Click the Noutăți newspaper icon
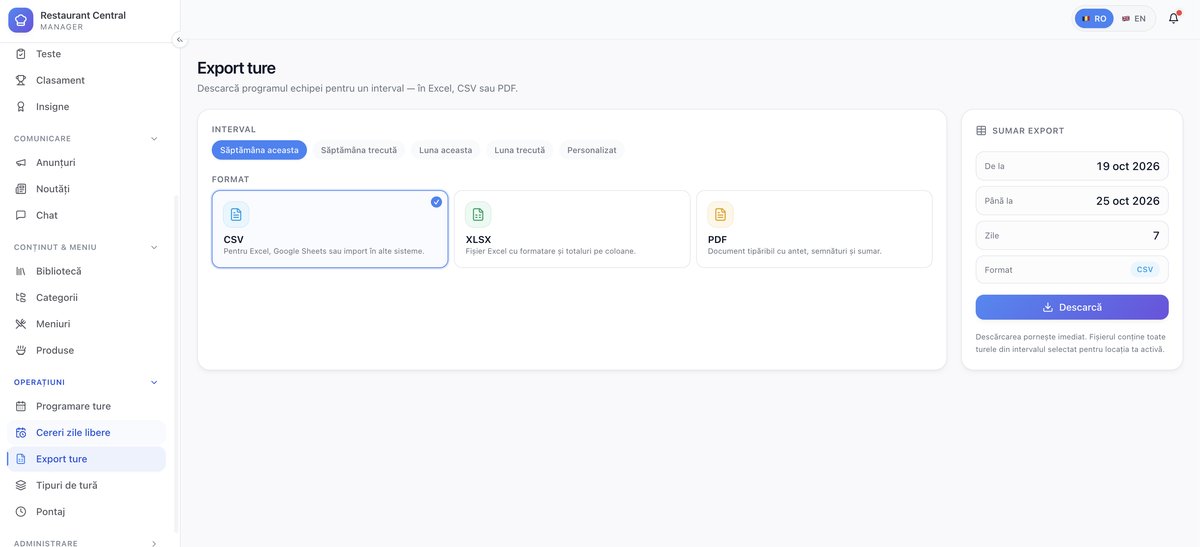This screenshot has height=547, width=1200. pos(21,189)
